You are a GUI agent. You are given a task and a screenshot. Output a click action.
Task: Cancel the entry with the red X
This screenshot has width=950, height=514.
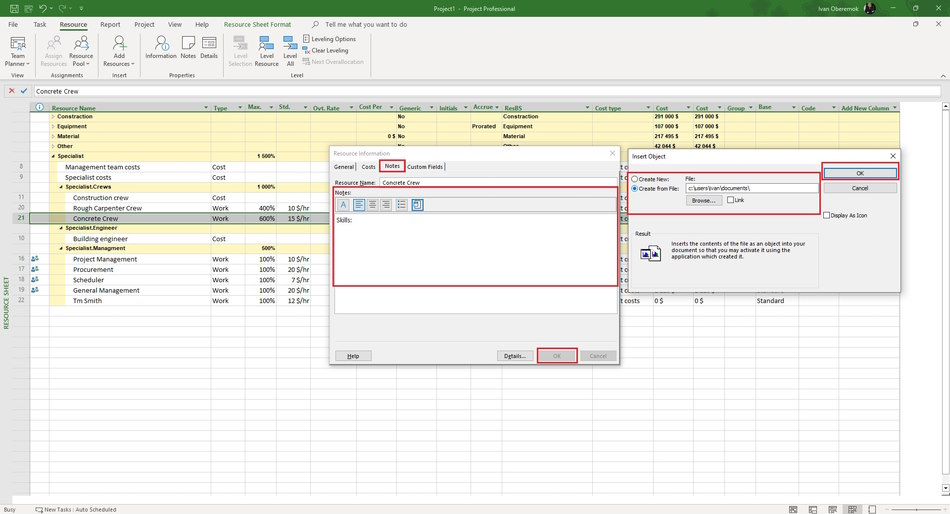(11, 91)
